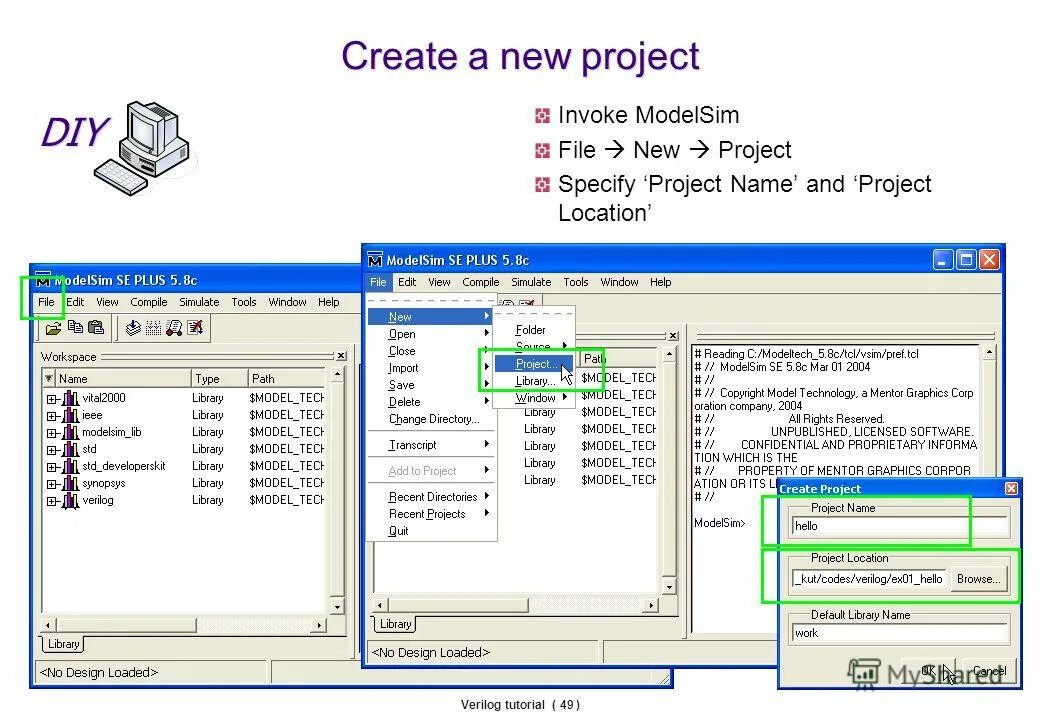Choose Library... from the New submenu
1040x720 pixels.
(x=535, y=381)
